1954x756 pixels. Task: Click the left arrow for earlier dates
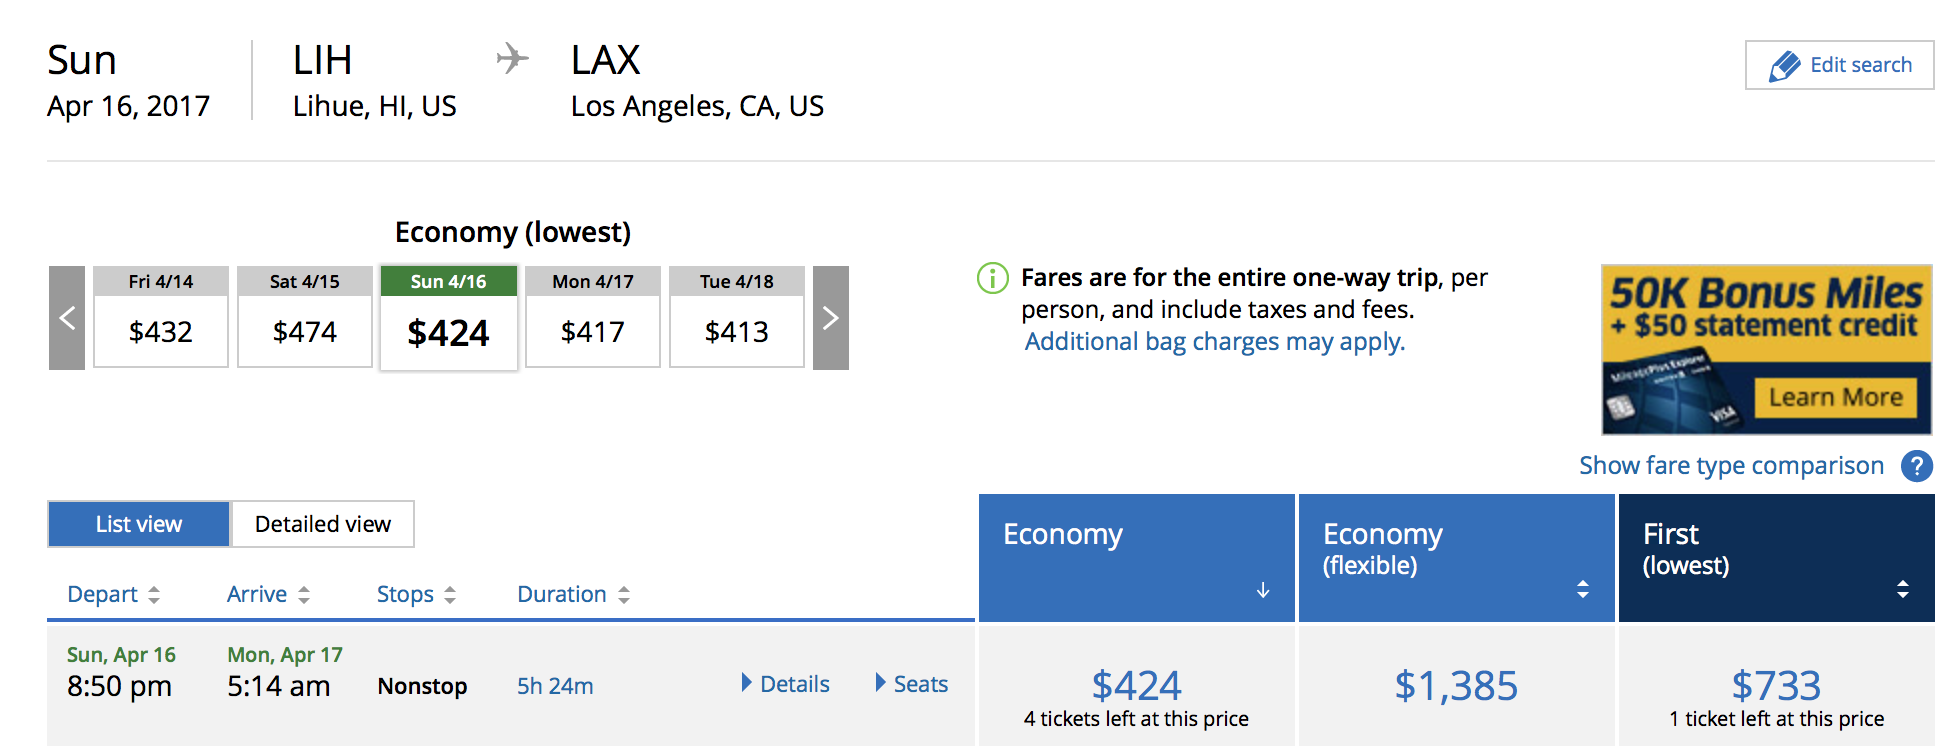(x=66, y=318)
